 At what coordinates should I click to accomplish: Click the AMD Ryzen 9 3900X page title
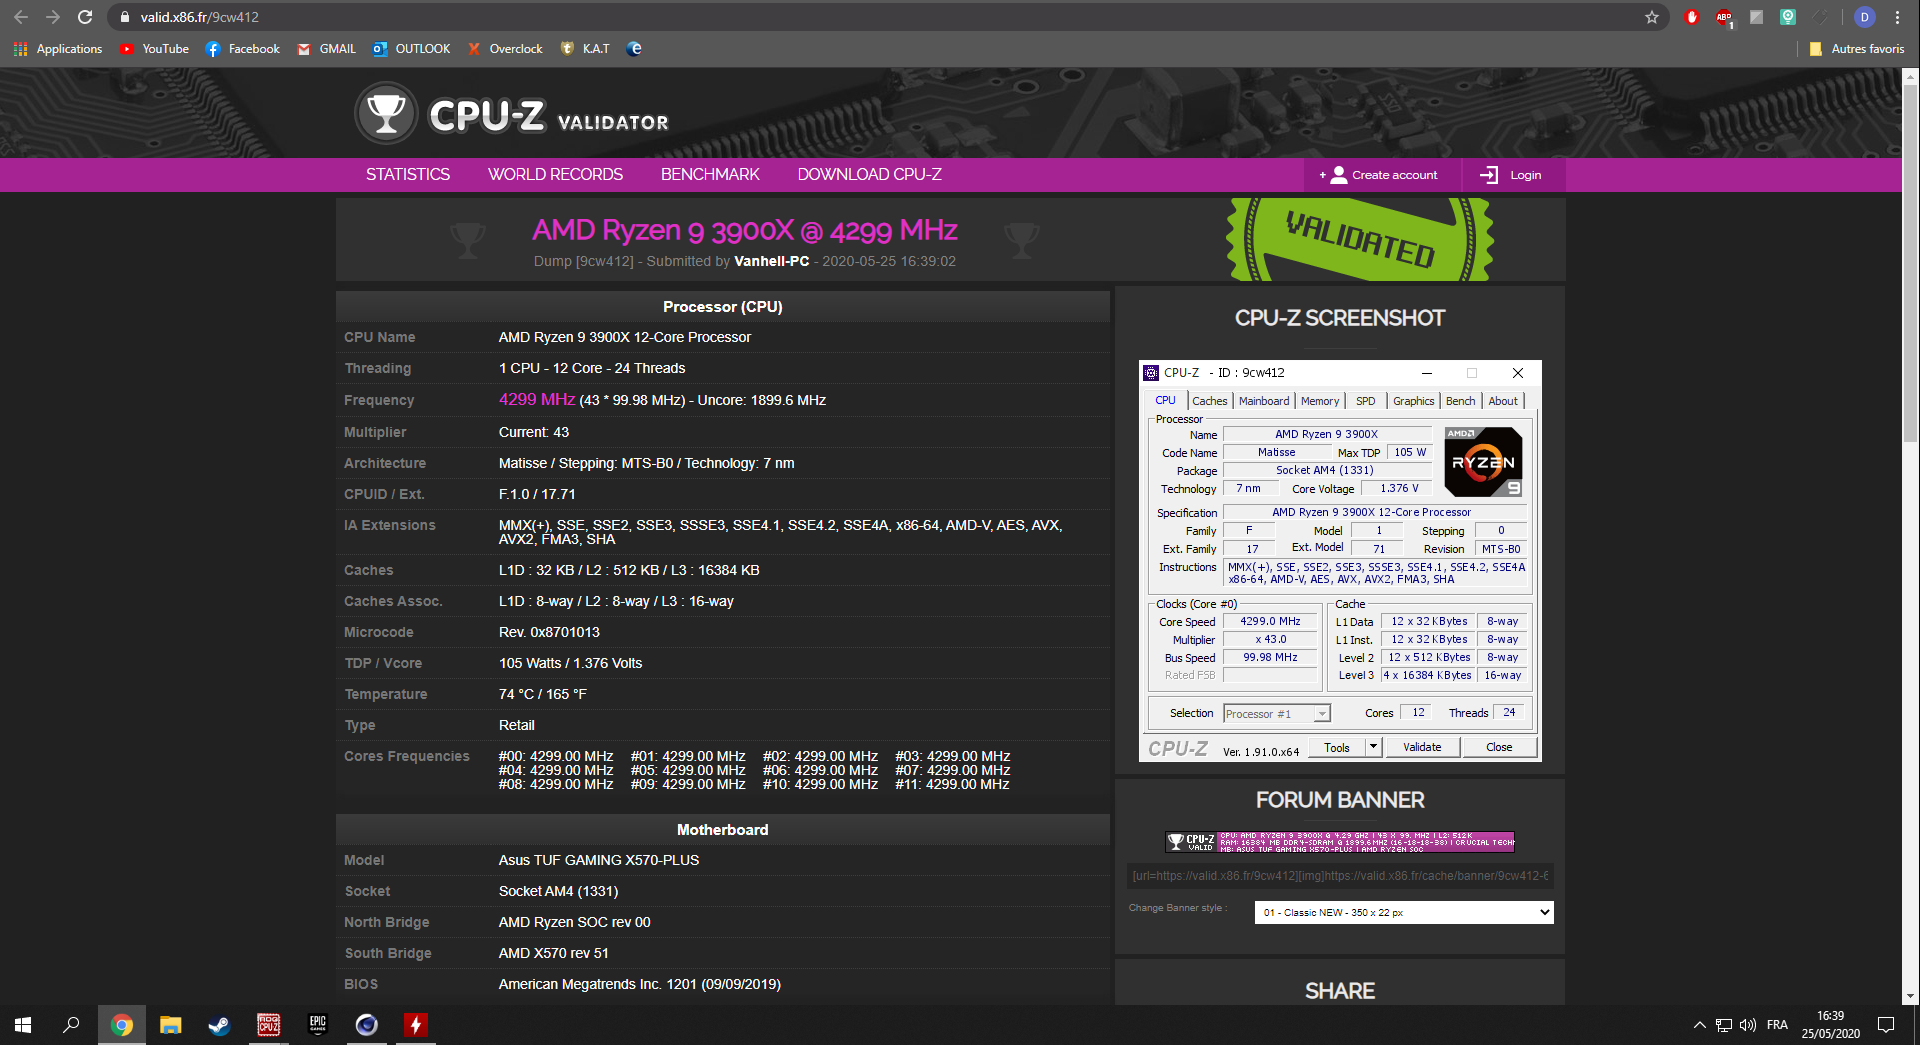point(745,230)
